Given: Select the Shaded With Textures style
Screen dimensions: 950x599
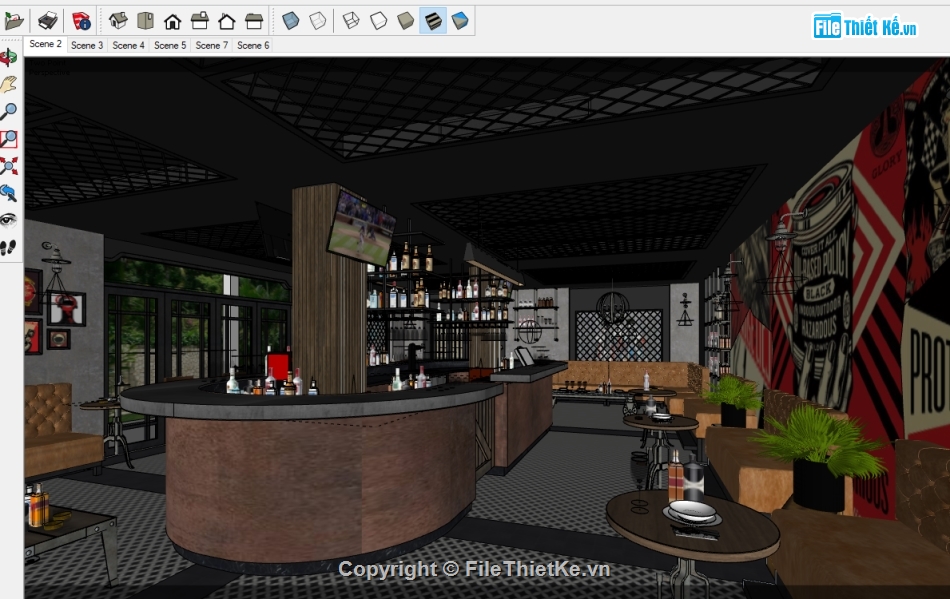Looking at the screenshot, I should (433, 21).
